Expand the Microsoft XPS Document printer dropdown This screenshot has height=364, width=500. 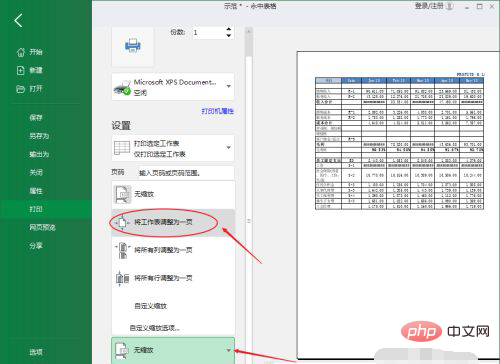229,86
